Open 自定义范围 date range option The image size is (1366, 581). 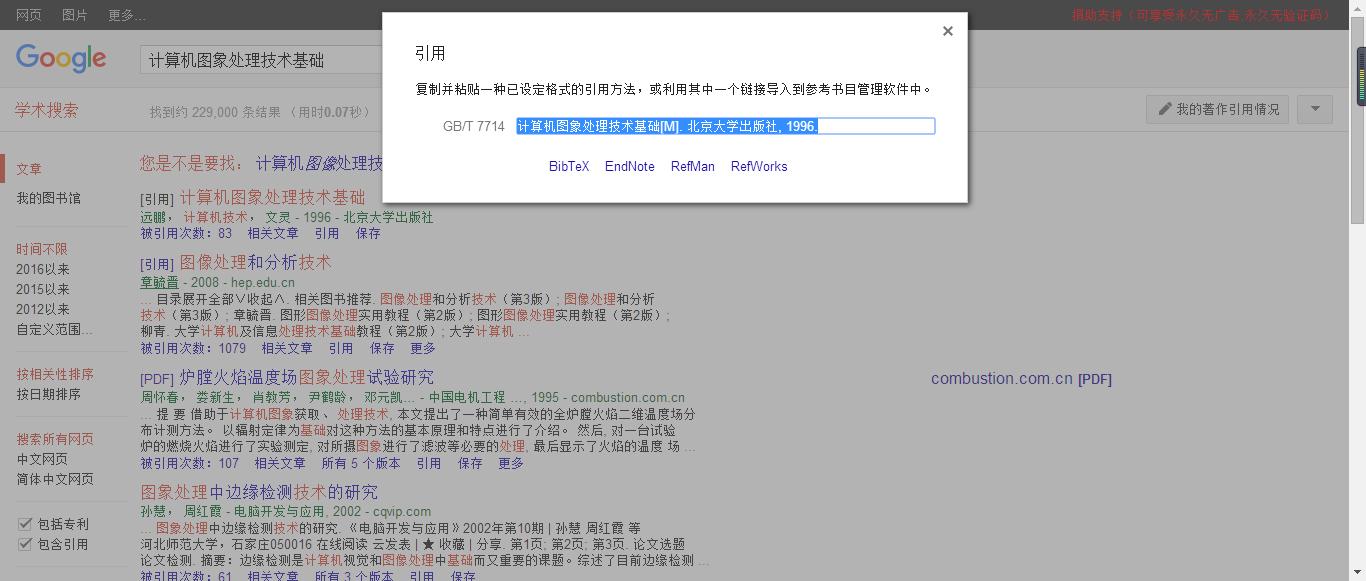click(x=54, y=329)
